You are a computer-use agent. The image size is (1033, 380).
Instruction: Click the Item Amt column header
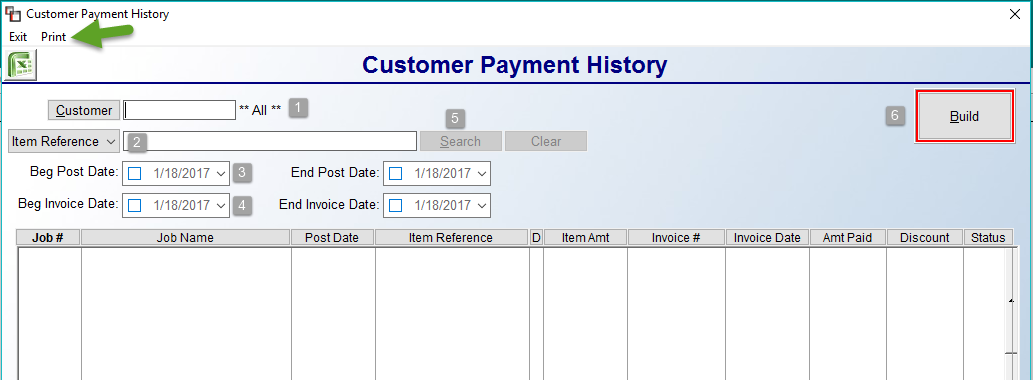(586, 238)
